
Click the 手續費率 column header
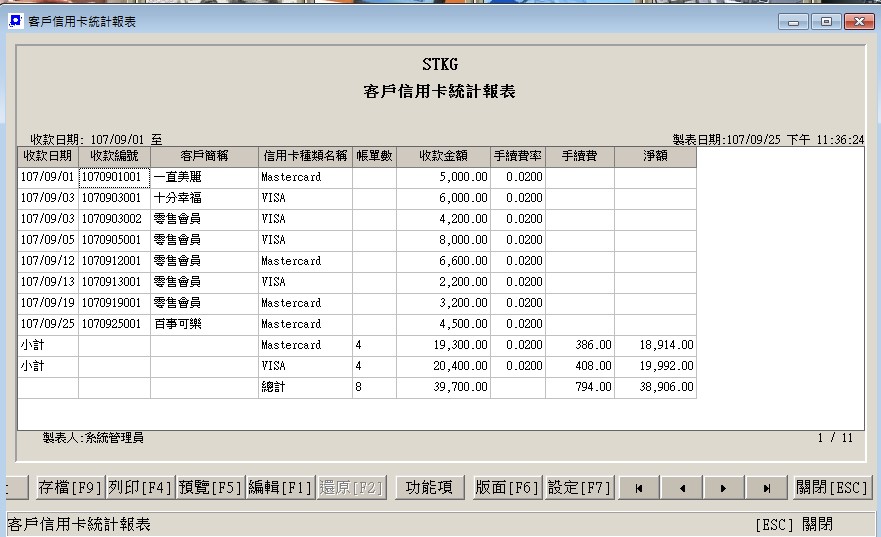(x=517, y=156)
